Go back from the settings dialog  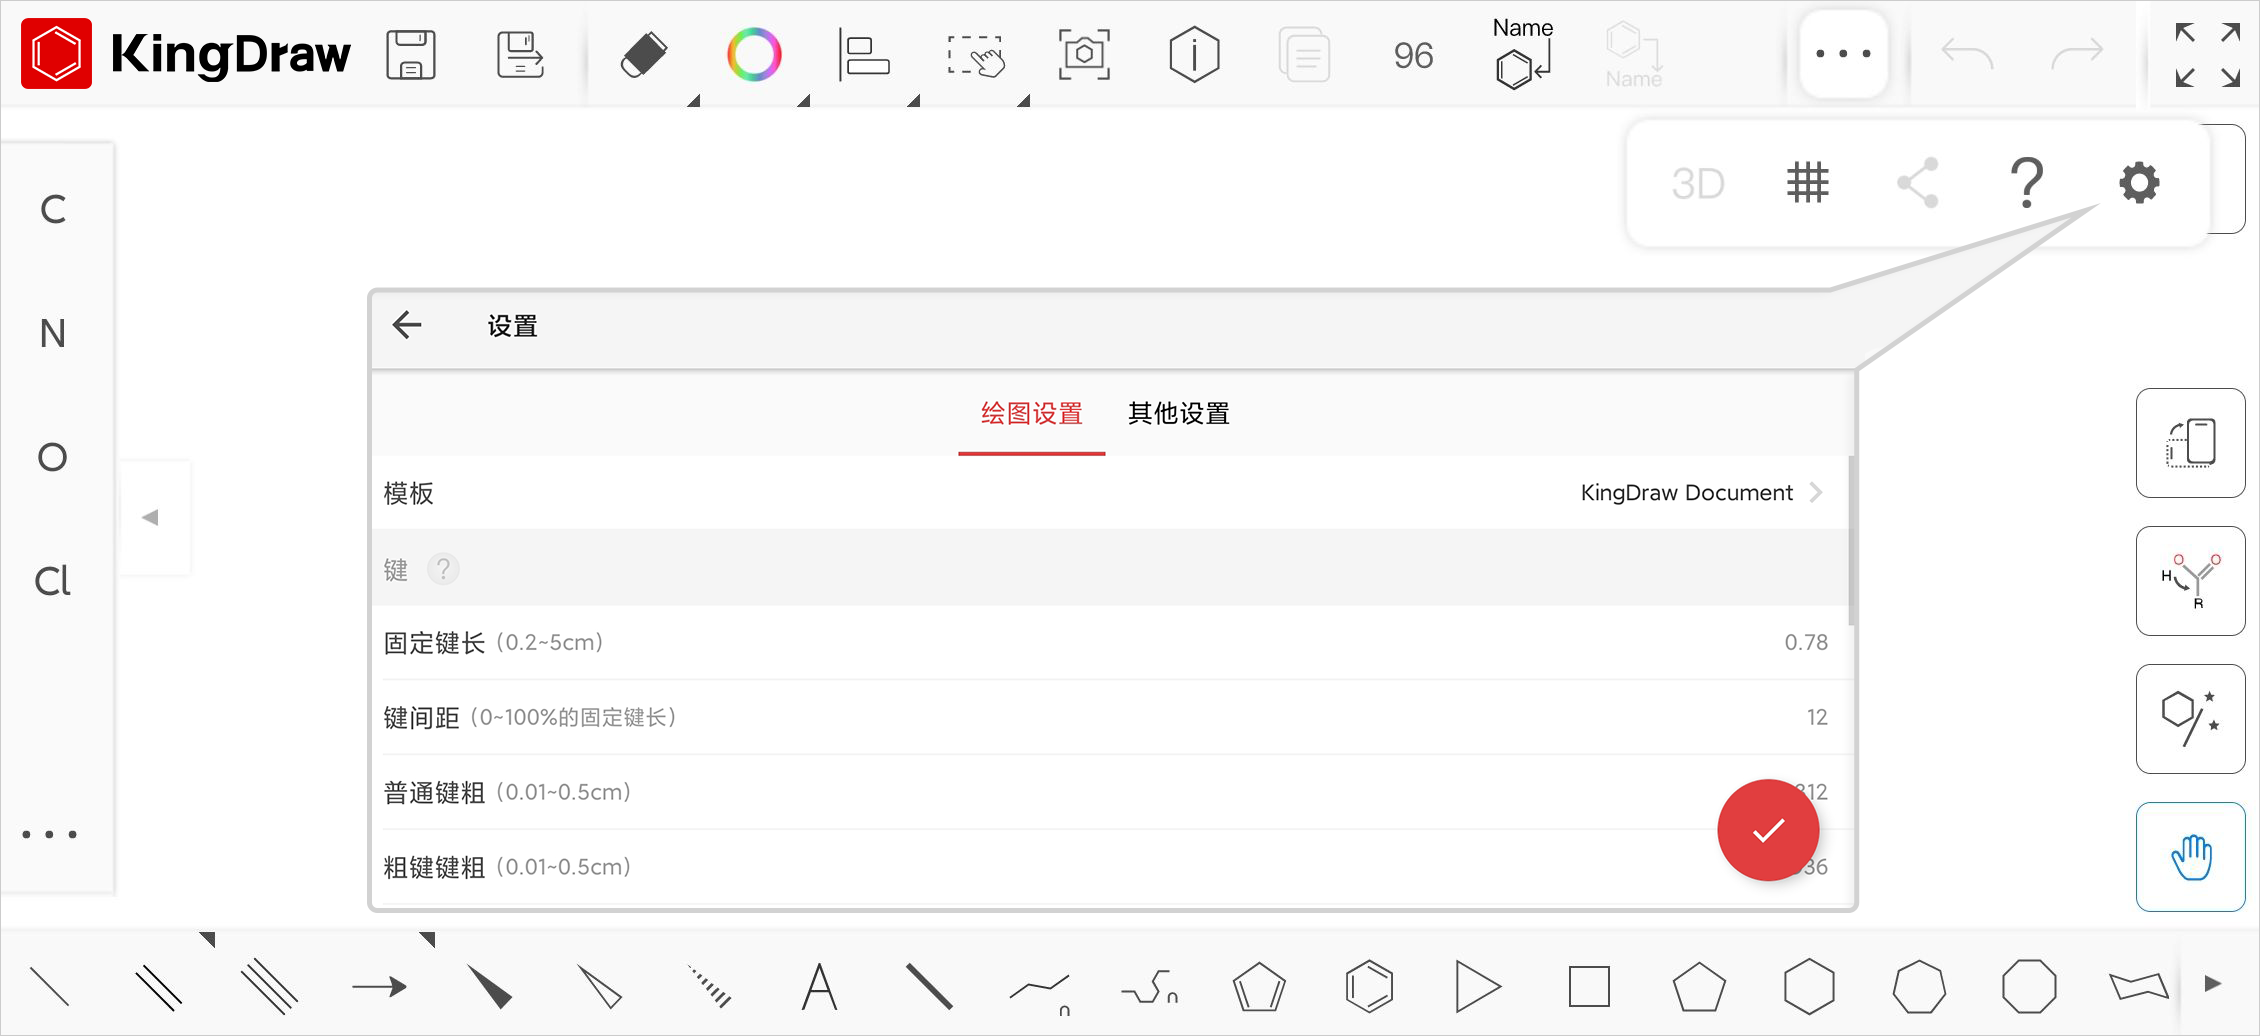(406, 325)
